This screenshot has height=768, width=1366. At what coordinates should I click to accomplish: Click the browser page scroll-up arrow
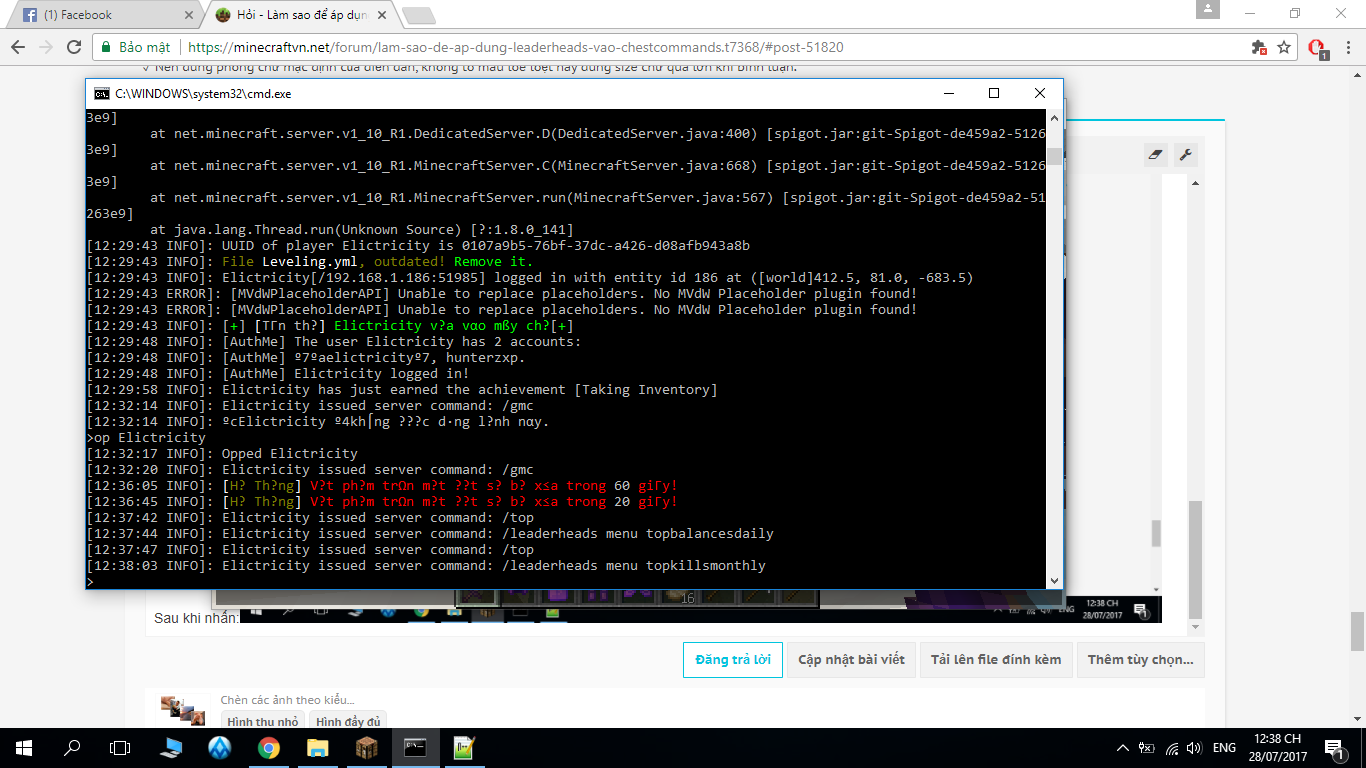1357,74
